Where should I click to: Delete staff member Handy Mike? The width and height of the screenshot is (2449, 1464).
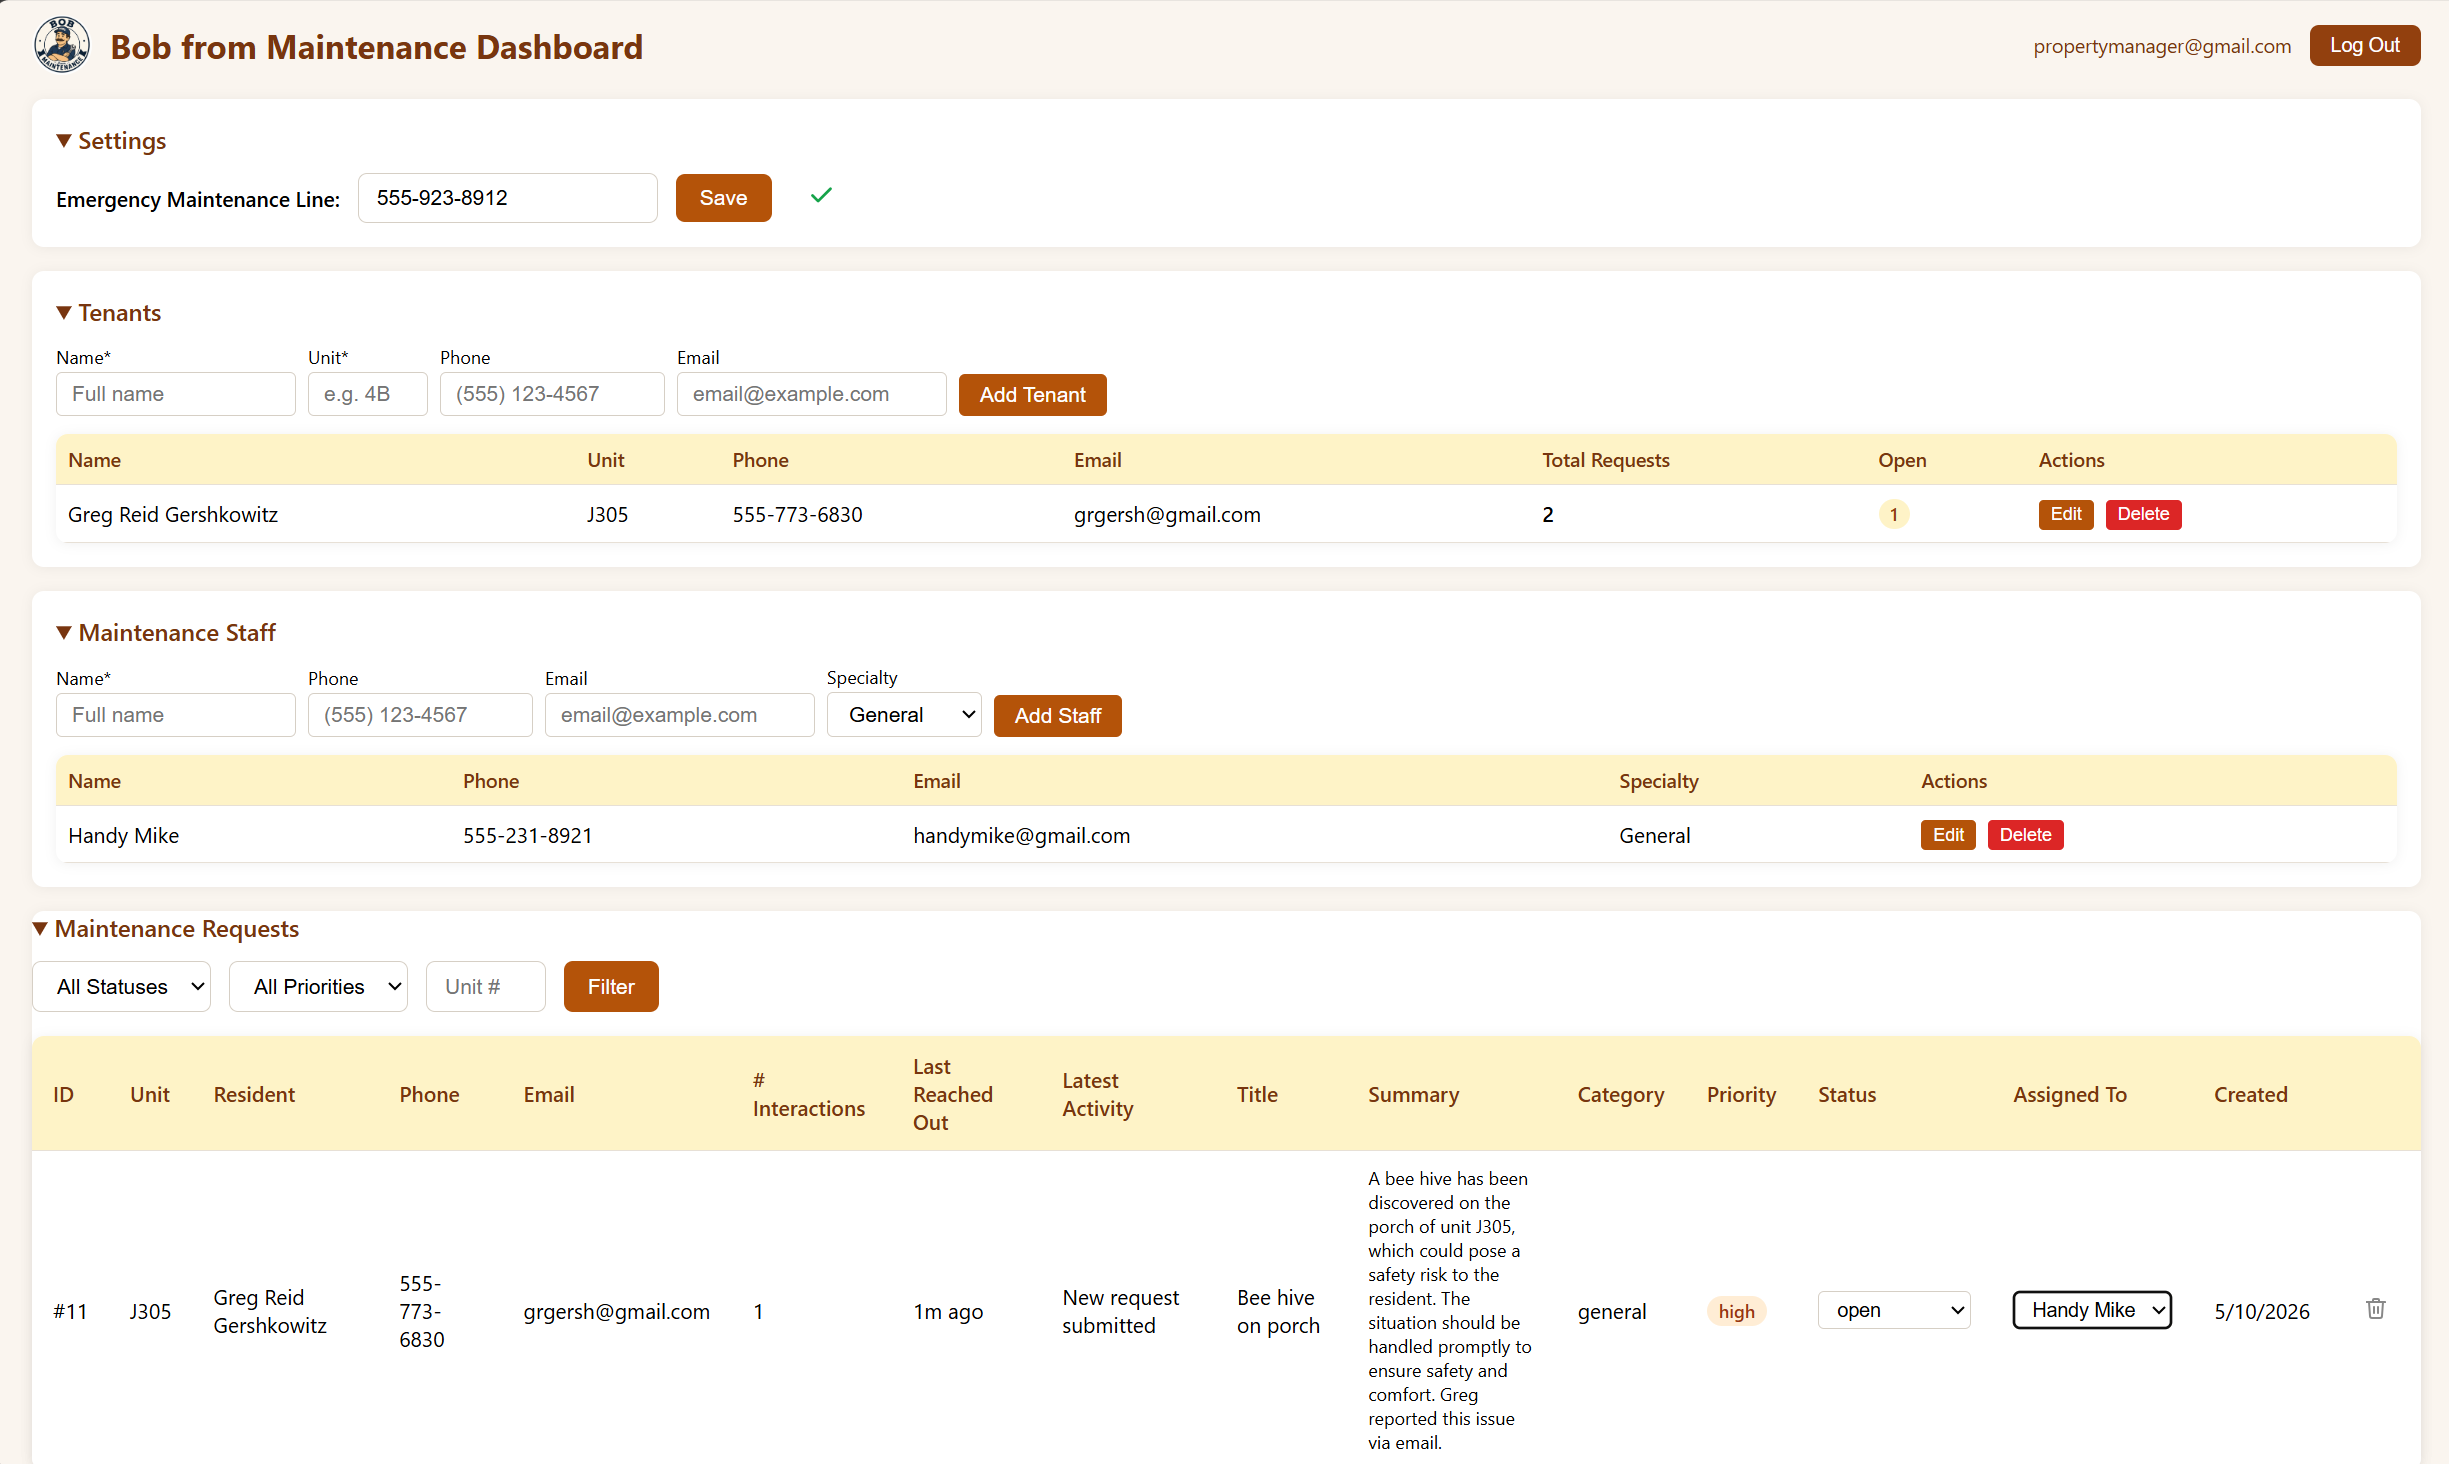point(2025,835)
